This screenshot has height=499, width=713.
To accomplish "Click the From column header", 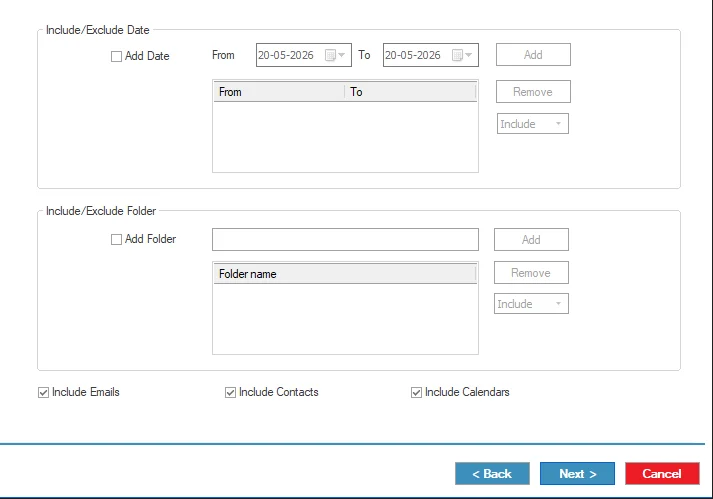I will 279,92.
